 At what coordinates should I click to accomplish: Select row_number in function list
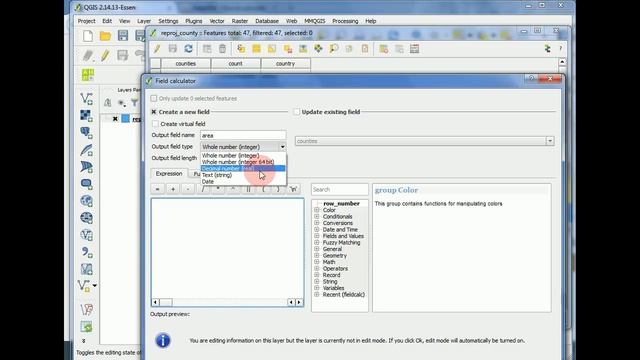coord(341,203)
